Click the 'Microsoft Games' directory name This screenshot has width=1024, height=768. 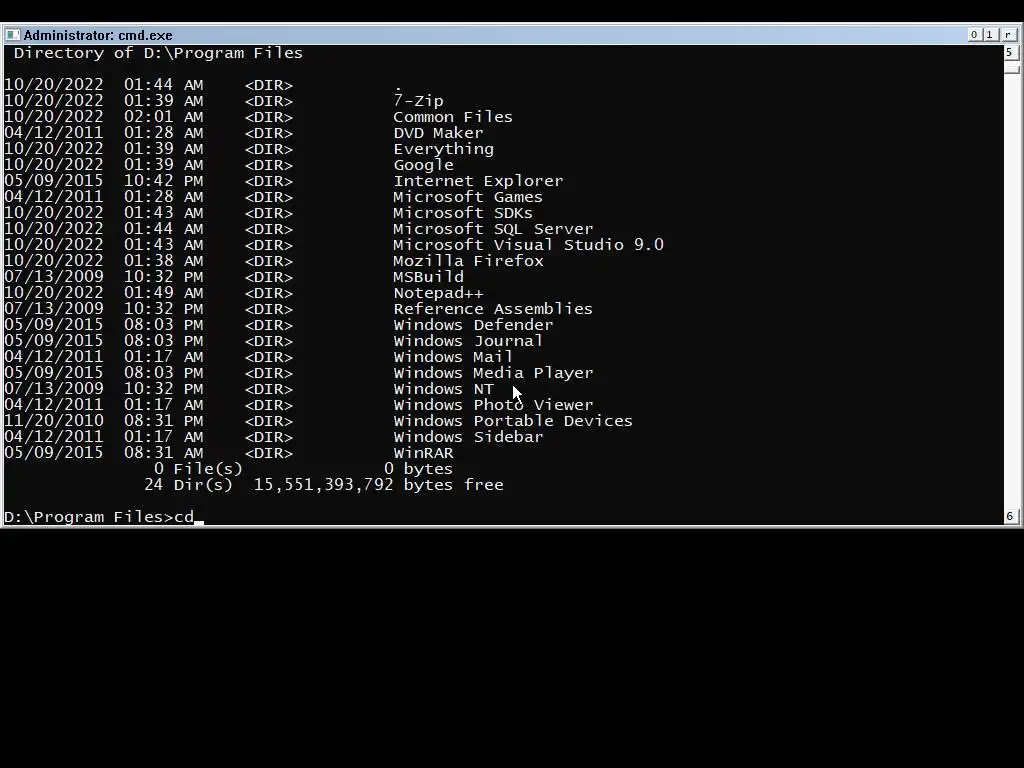point(468,197)
